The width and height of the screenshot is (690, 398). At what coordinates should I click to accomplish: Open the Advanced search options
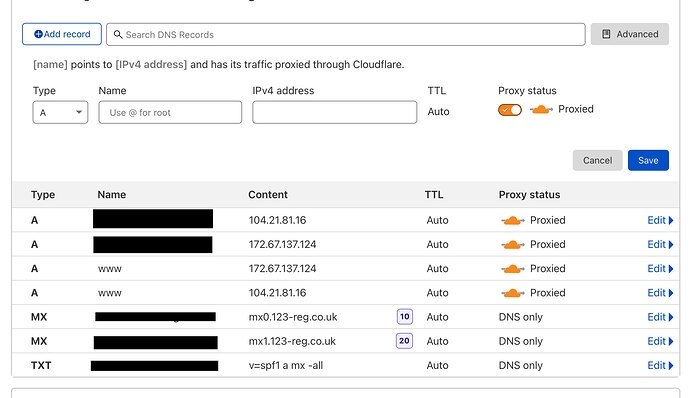[630, 34]
